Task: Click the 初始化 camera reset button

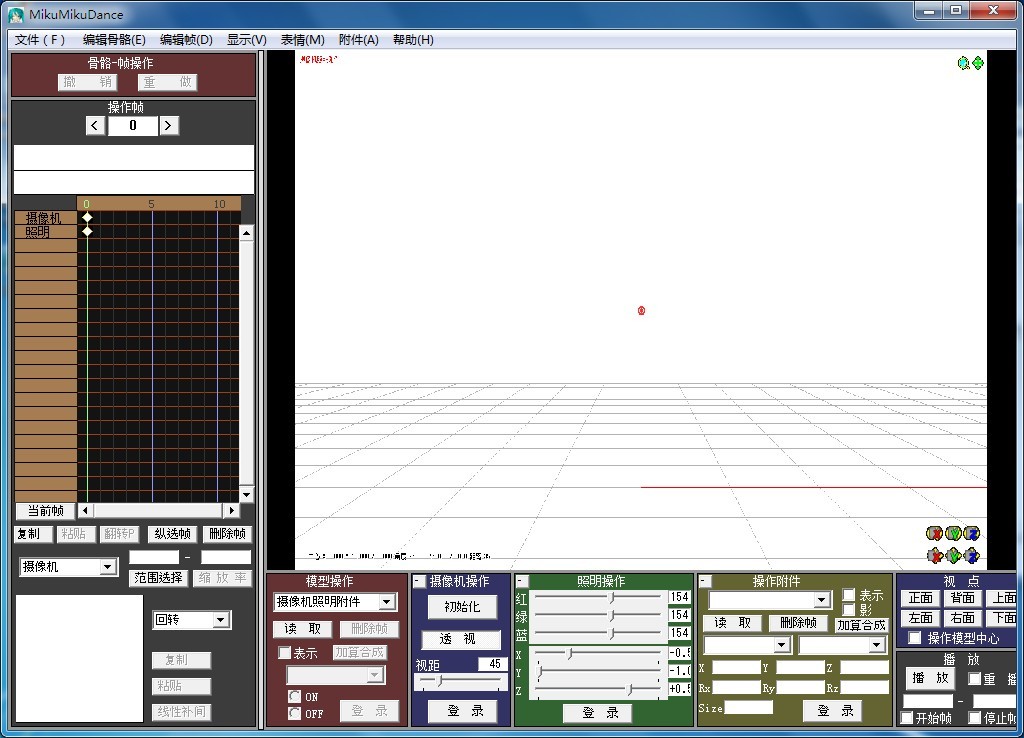Action: 462,607
